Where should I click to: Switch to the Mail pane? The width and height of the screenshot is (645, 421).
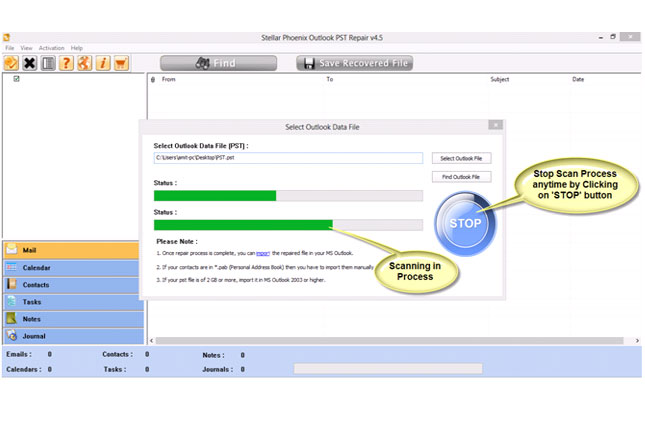[71, 250]
